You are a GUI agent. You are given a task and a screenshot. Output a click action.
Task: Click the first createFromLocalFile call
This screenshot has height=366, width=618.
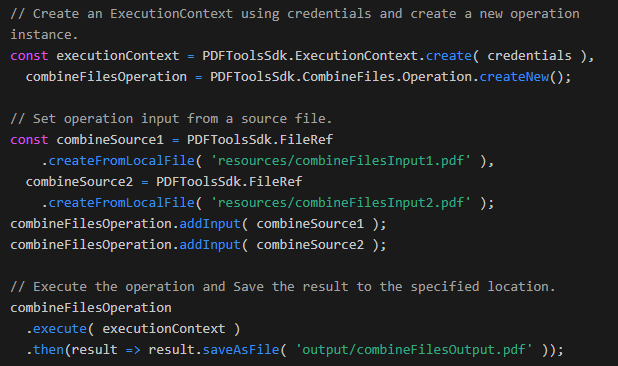click(x=121, y=161)
